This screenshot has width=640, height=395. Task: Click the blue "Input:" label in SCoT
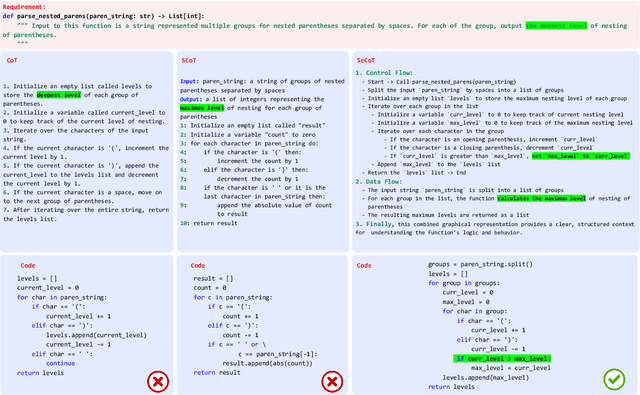189,81
